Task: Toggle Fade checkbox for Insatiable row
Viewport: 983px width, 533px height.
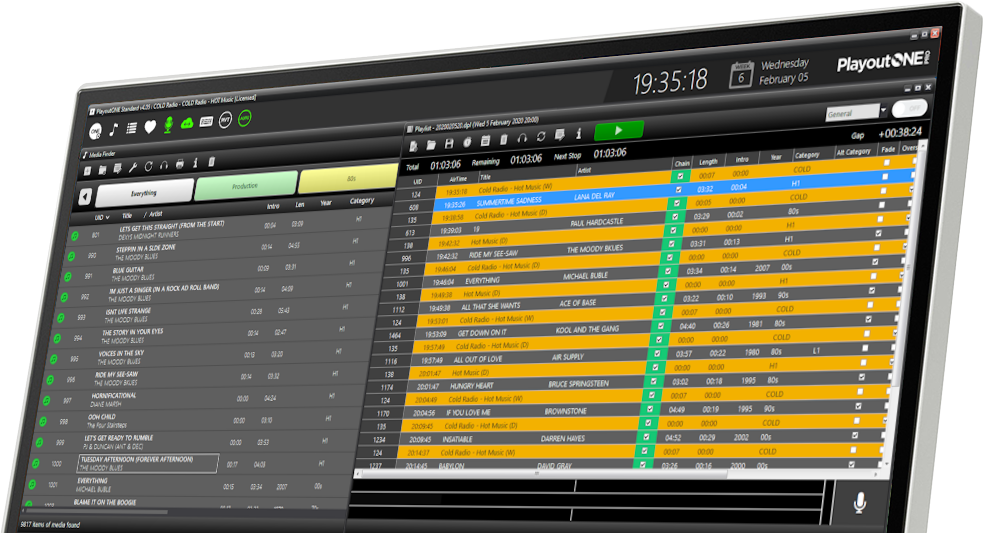Action: (855, 435)
